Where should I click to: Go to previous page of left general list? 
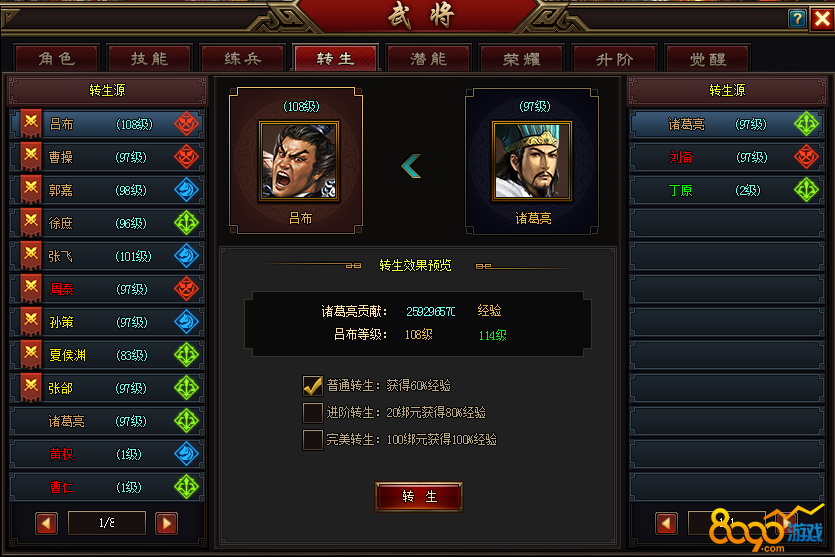click(x=46, y=523)
